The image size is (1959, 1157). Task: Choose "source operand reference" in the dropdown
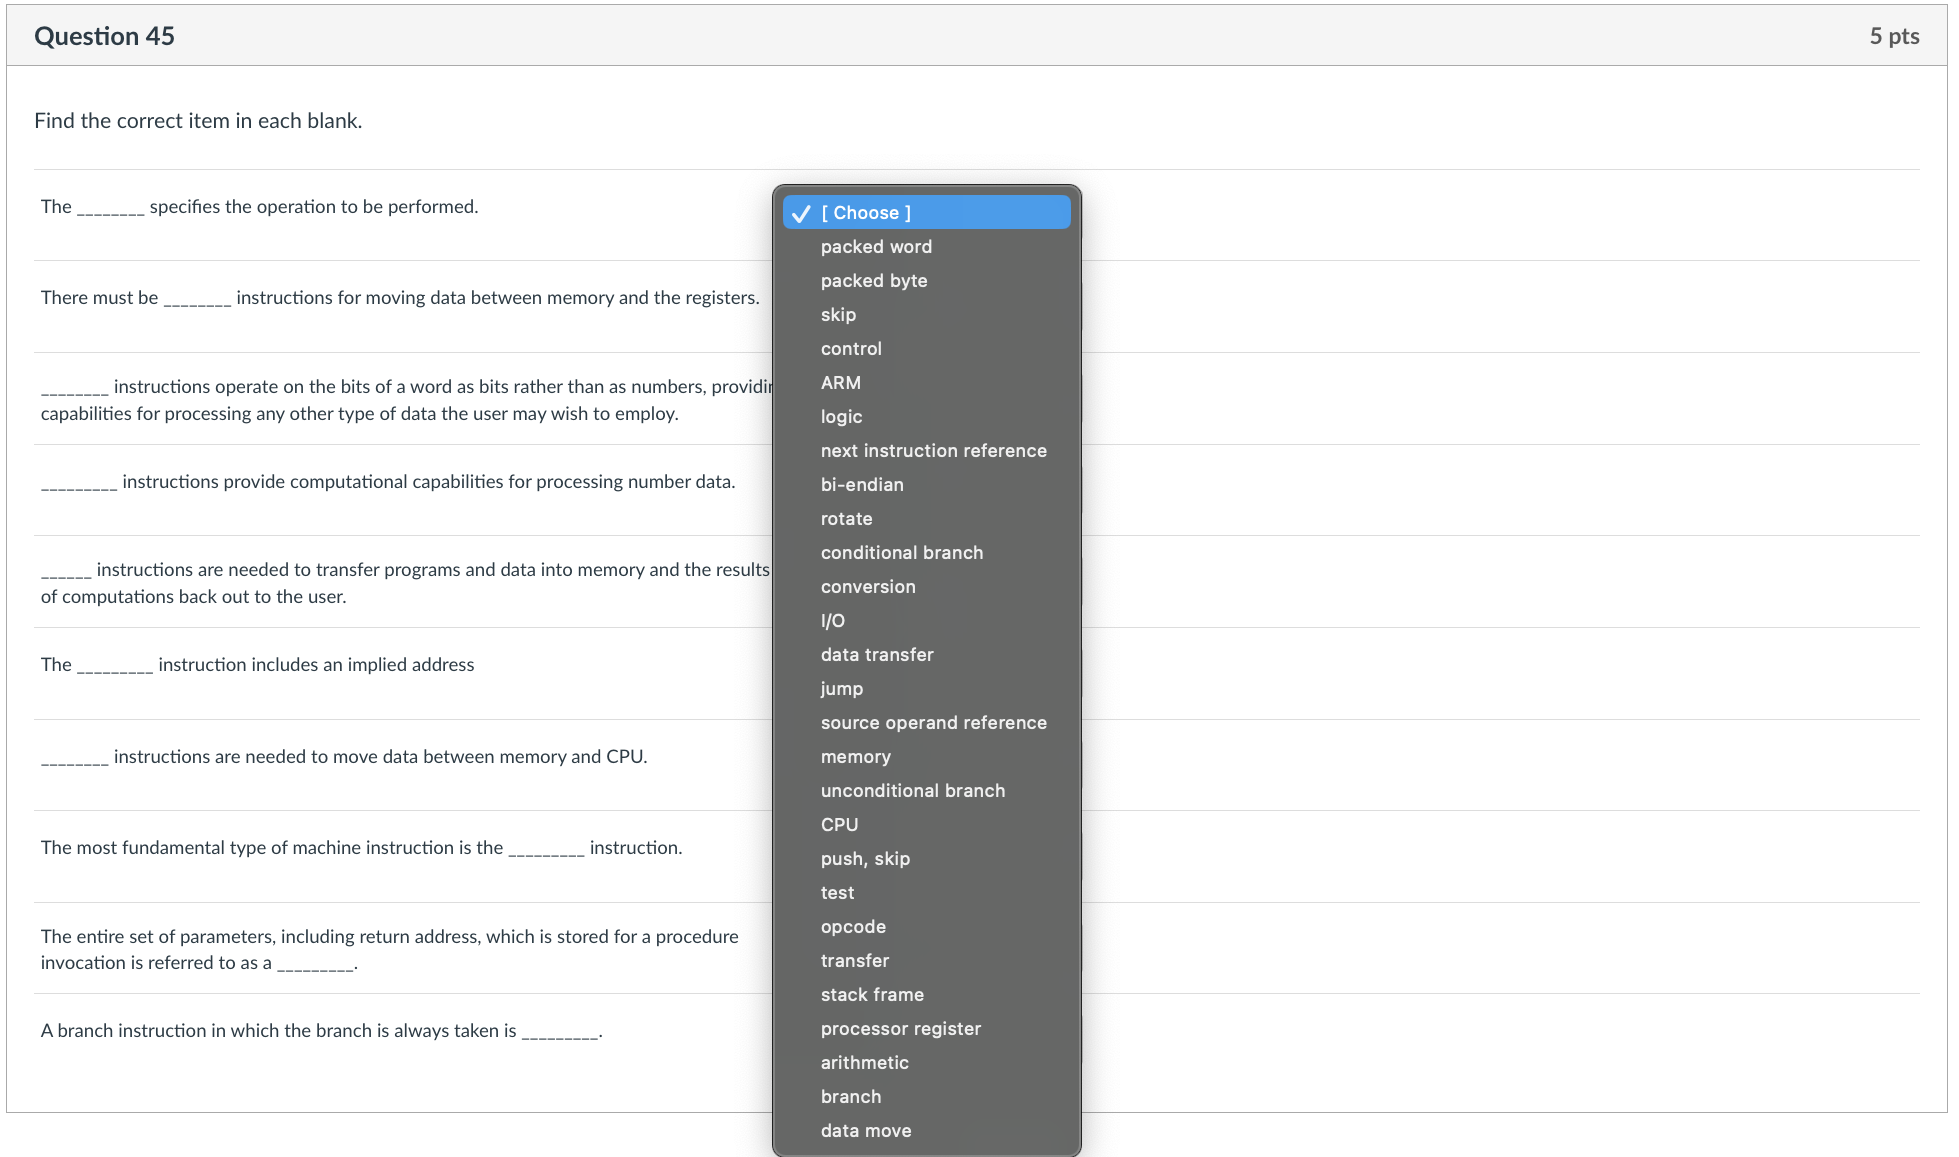[x=933, y=722]
